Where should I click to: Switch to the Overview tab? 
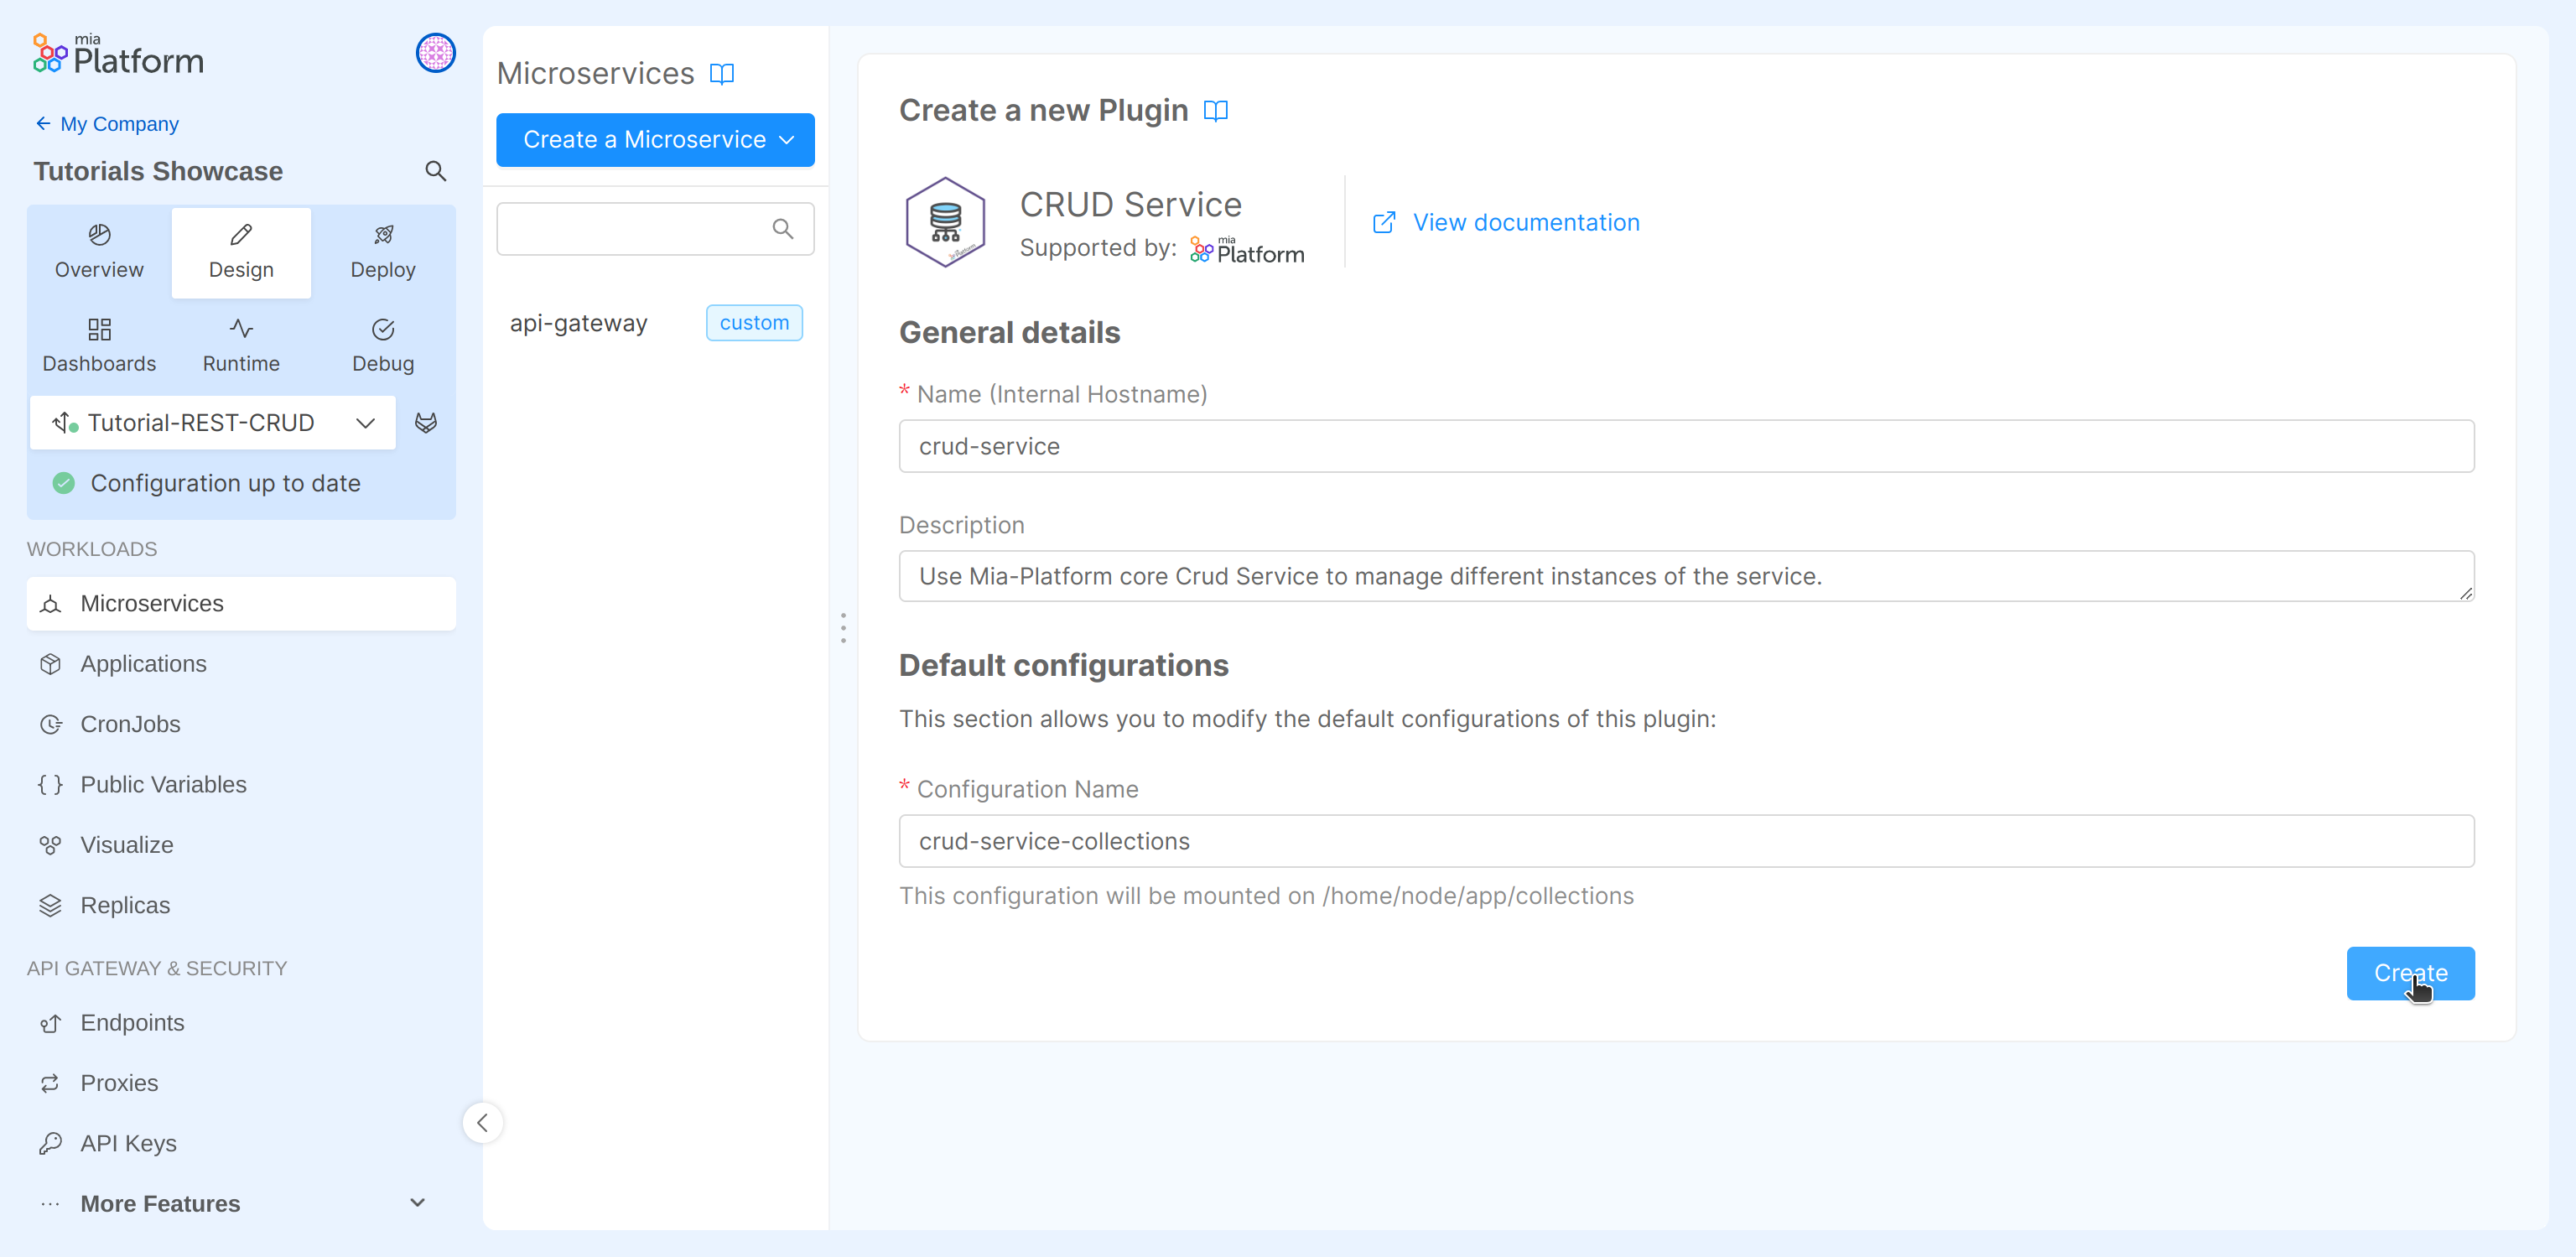(99, 250)
